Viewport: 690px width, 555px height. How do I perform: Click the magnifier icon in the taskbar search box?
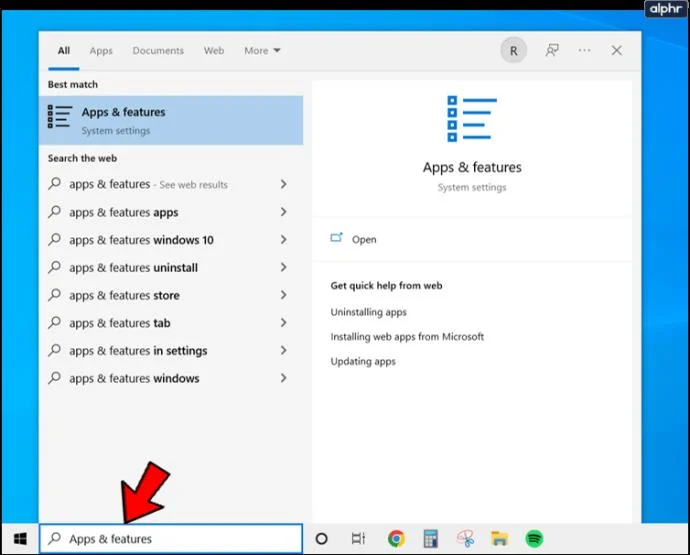[x=55, y=538]
